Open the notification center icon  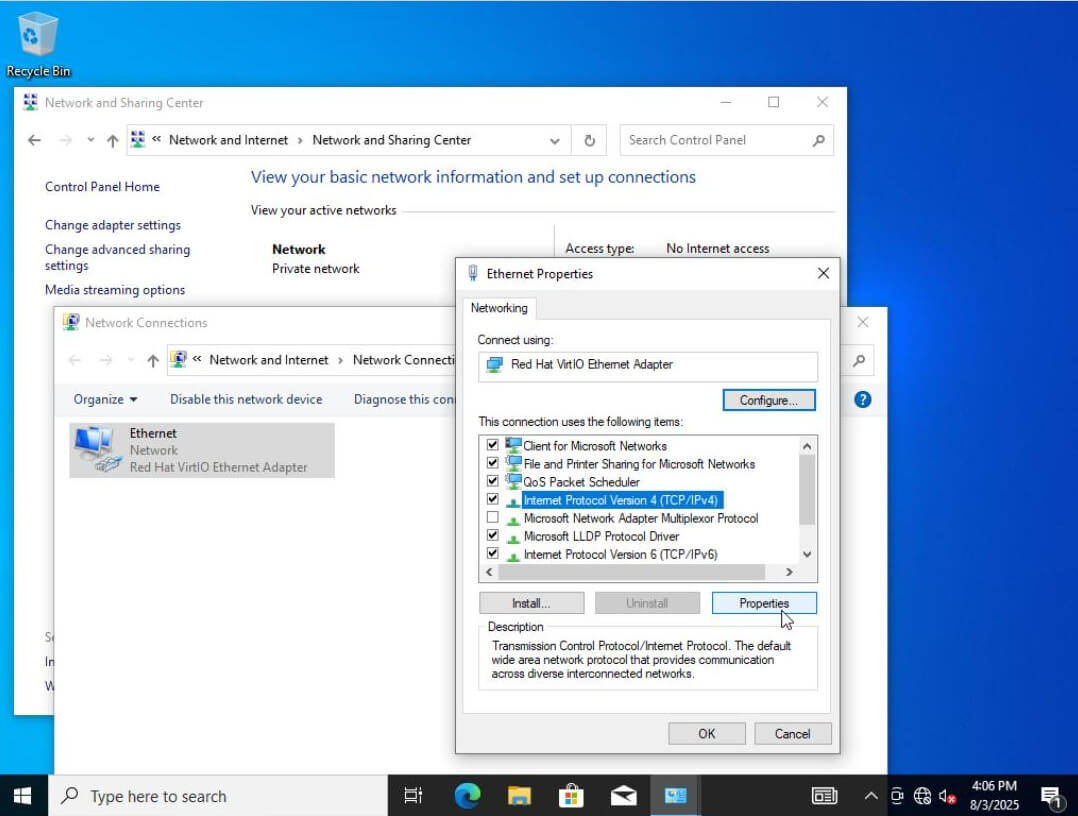[1051, 796]
